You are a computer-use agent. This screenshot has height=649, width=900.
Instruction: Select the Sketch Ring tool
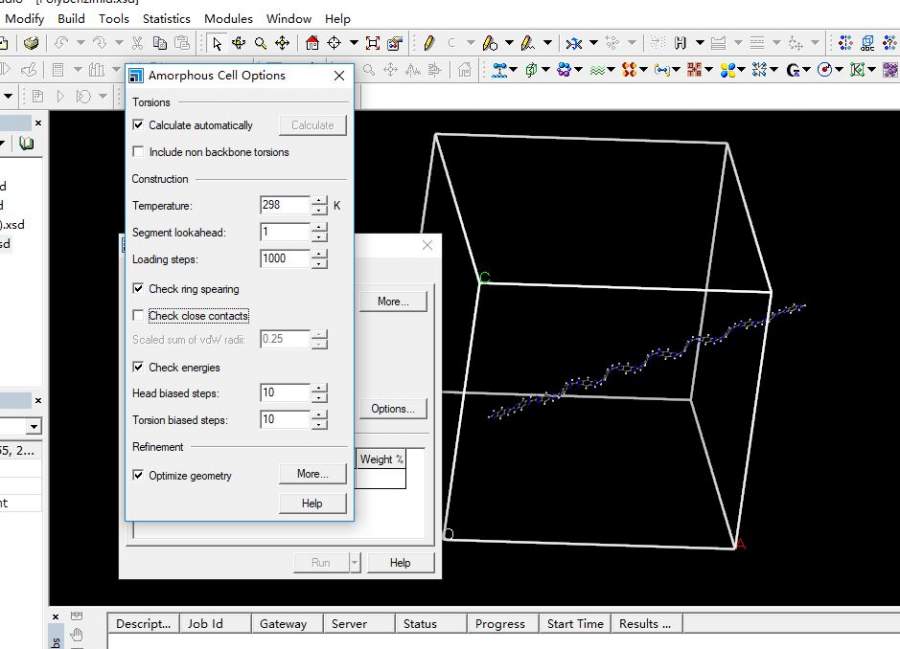pyautogui.click(x=490, y=43)
